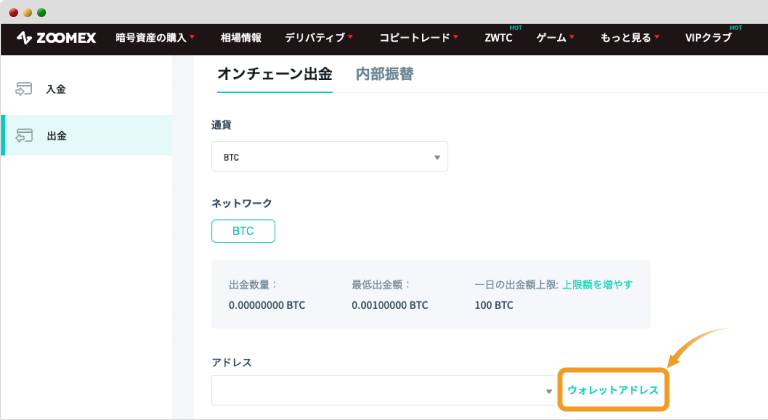Expand the アドレス dropdown arrow
The height and width of the screenshot is (420, 768).
[549, 391]
